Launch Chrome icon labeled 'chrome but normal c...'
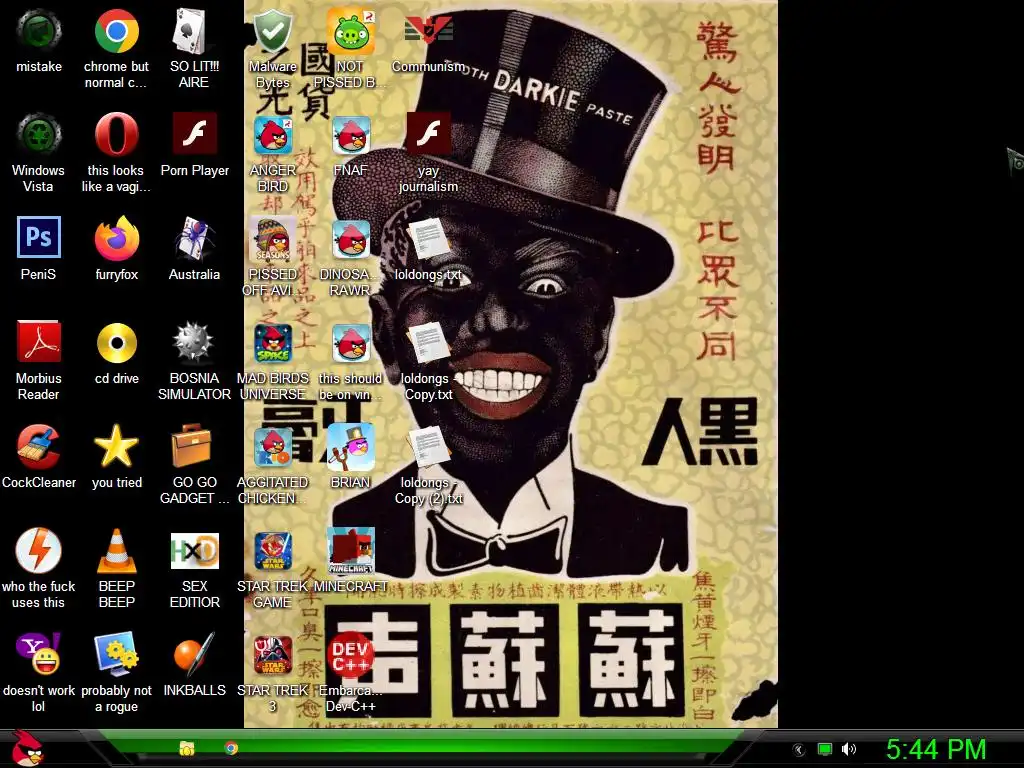 click(x=116, y=31)
